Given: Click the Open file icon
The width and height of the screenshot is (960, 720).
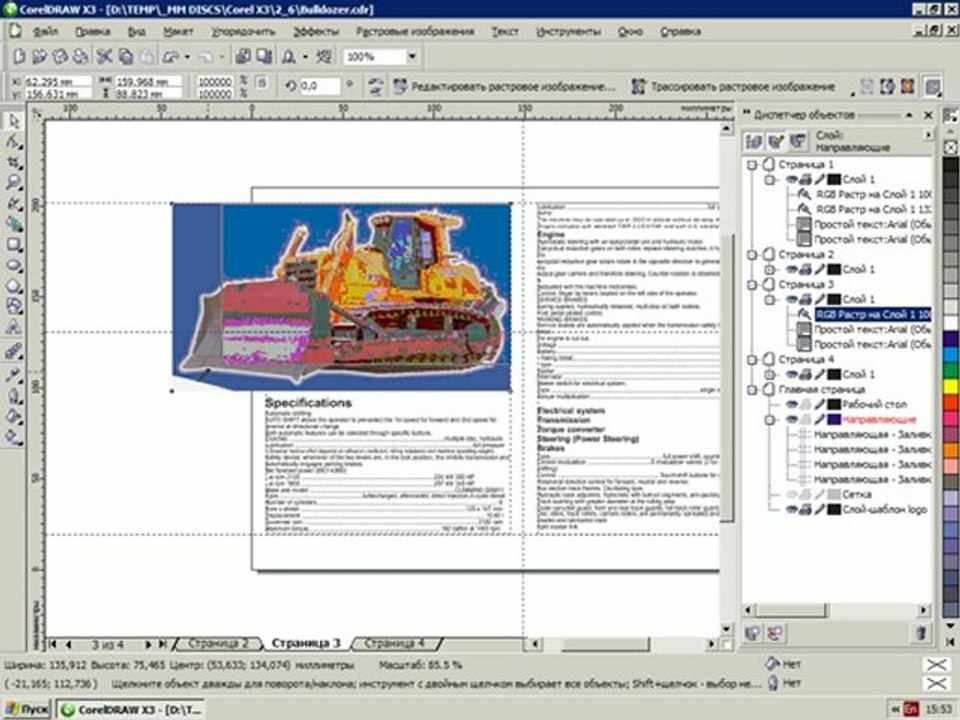Looking at the screenshot, I should pyautogui.click(x=39, y=57).
